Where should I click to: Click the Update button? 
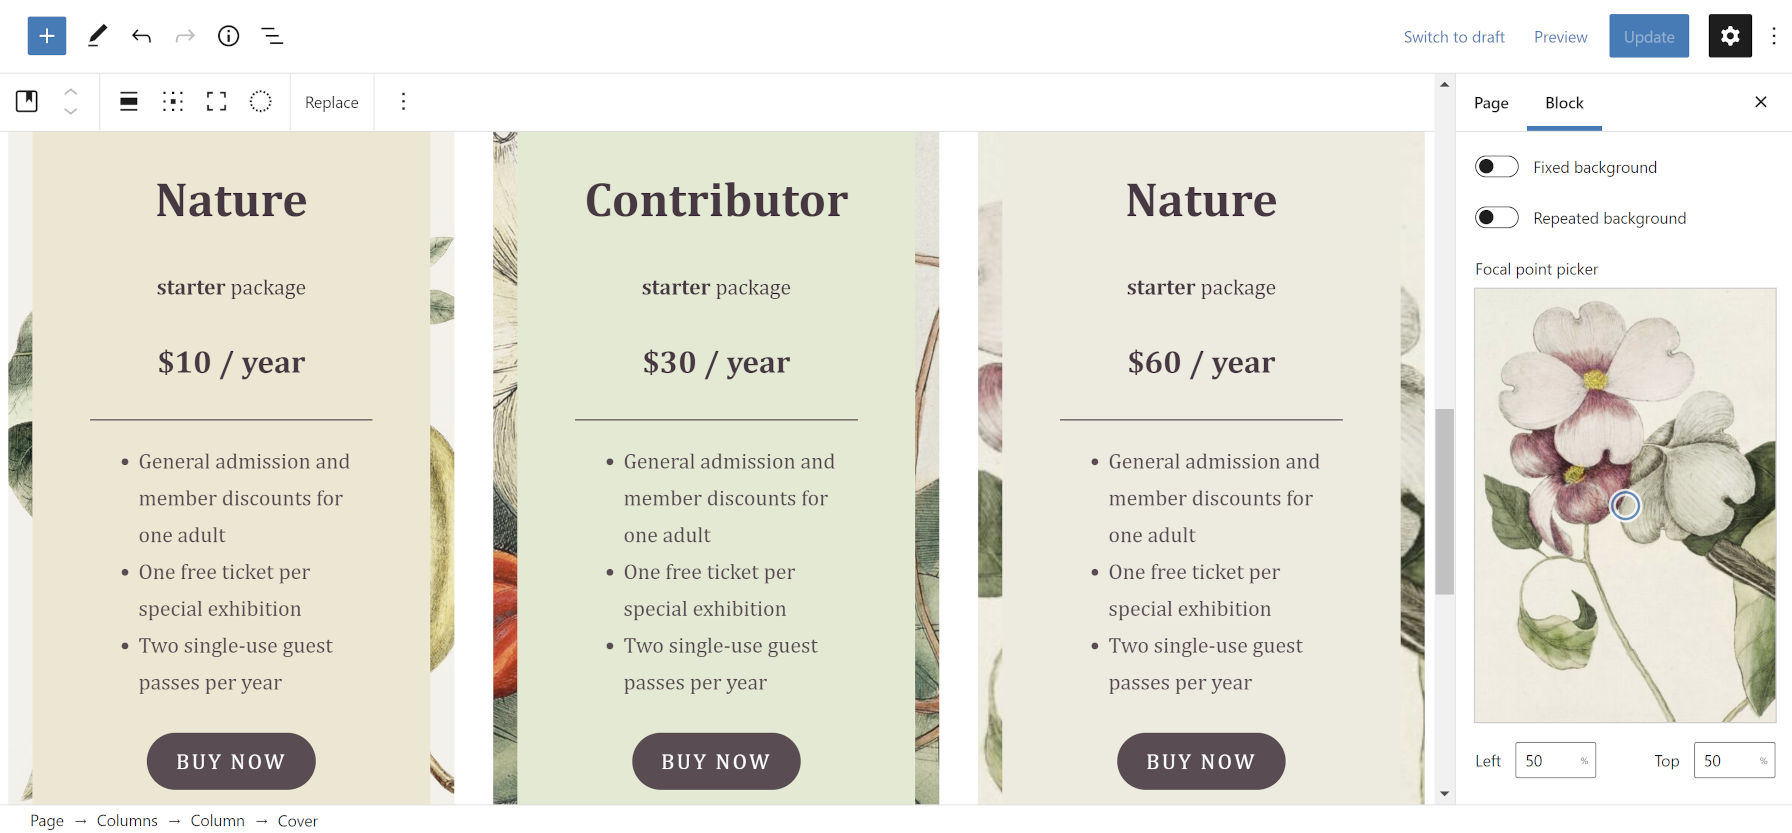(1648, 36)
